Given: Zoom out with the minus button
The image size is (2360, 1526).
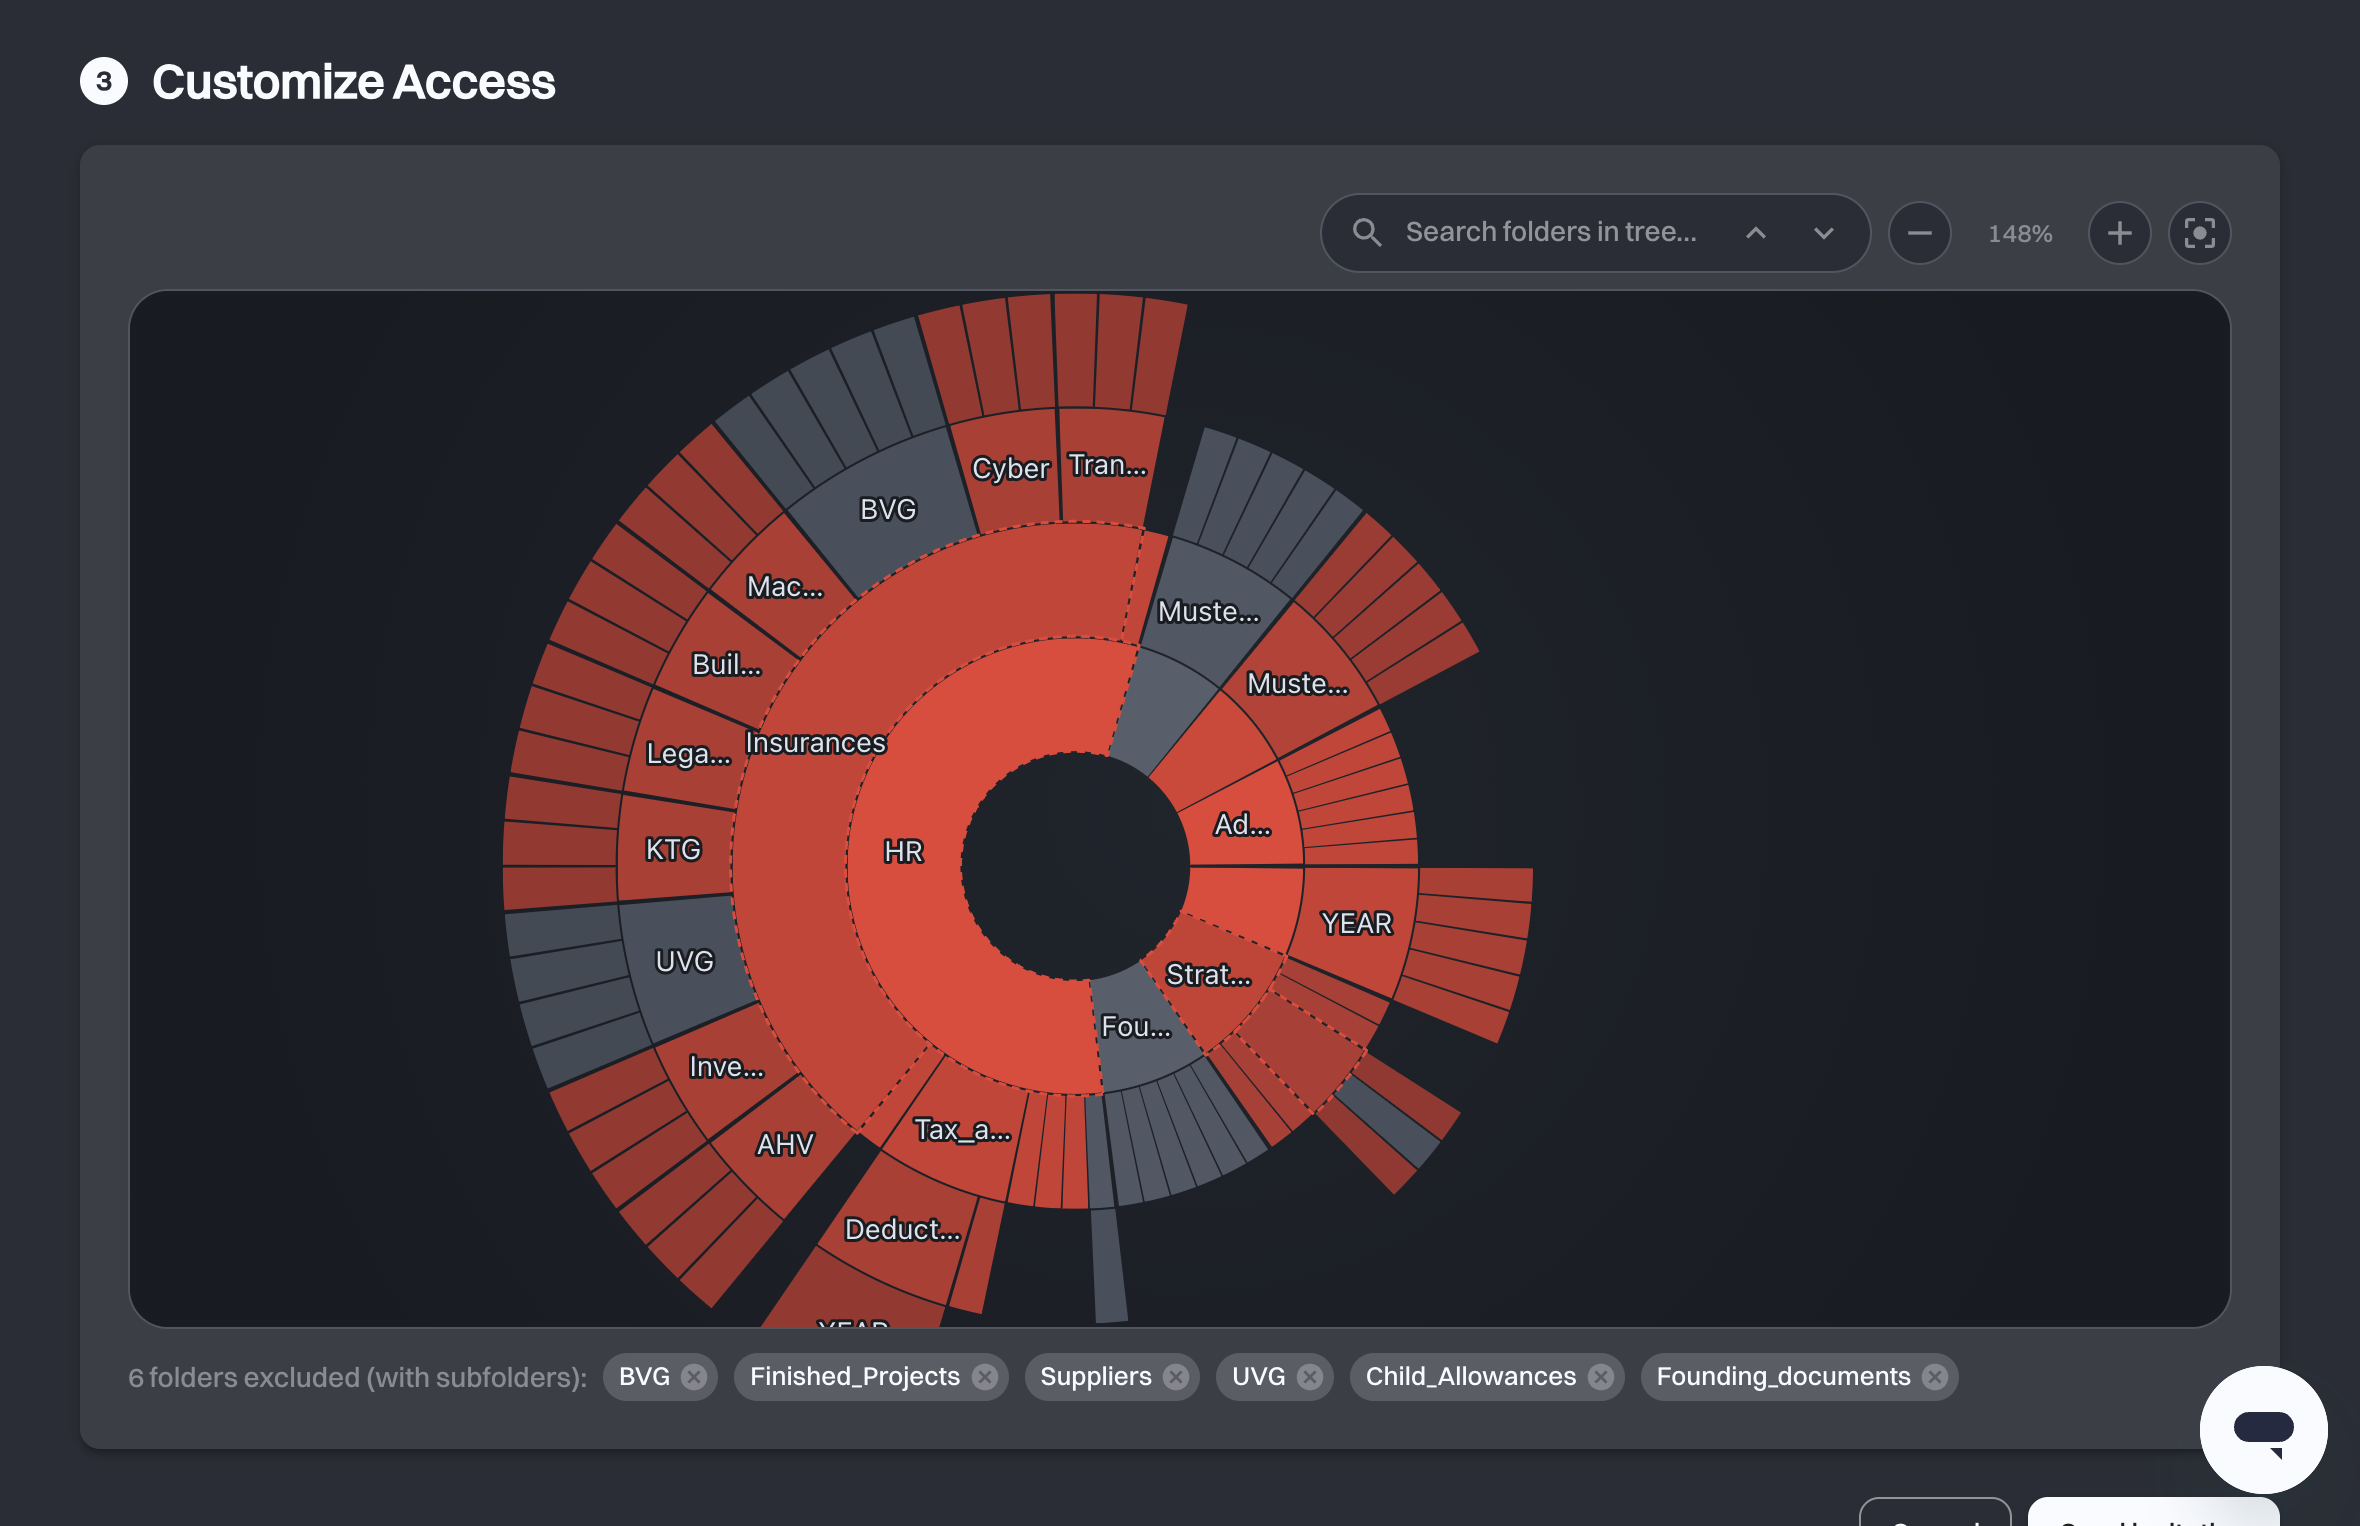Looking at the screenshot, I should 1919,233.
